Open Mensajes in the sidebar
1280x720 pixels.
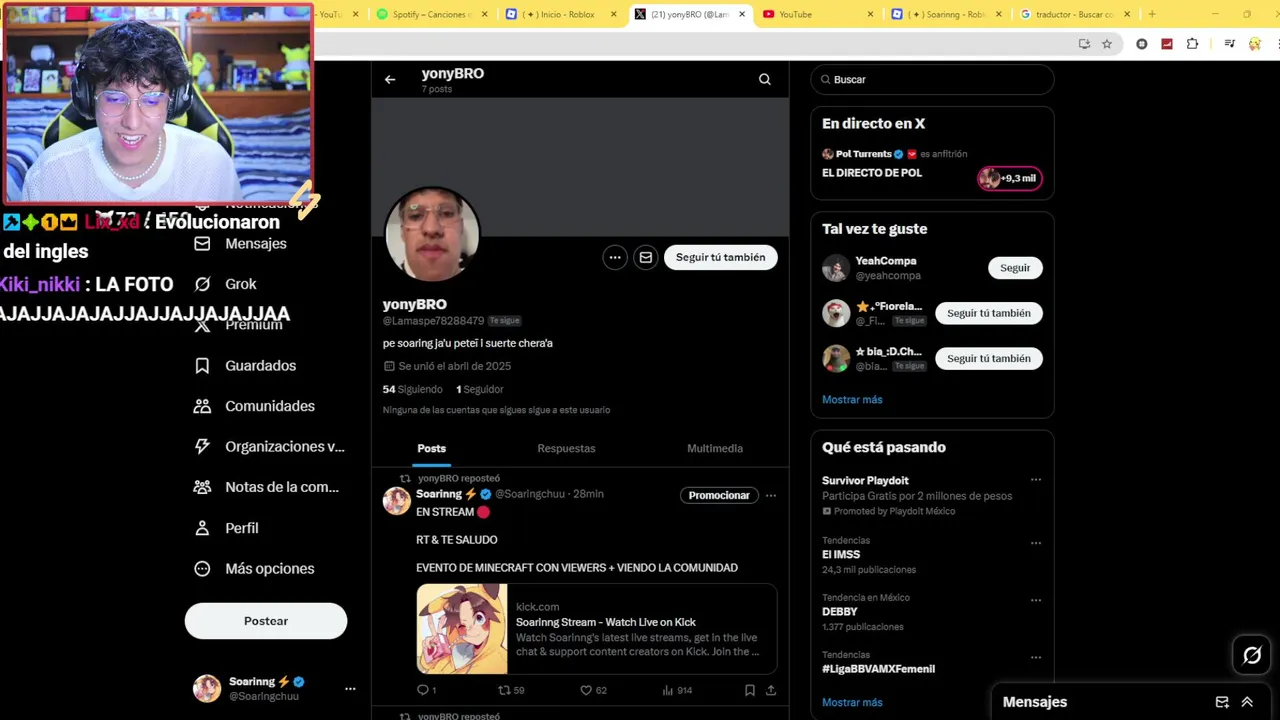pyautogui.click(x=241, y=243)
